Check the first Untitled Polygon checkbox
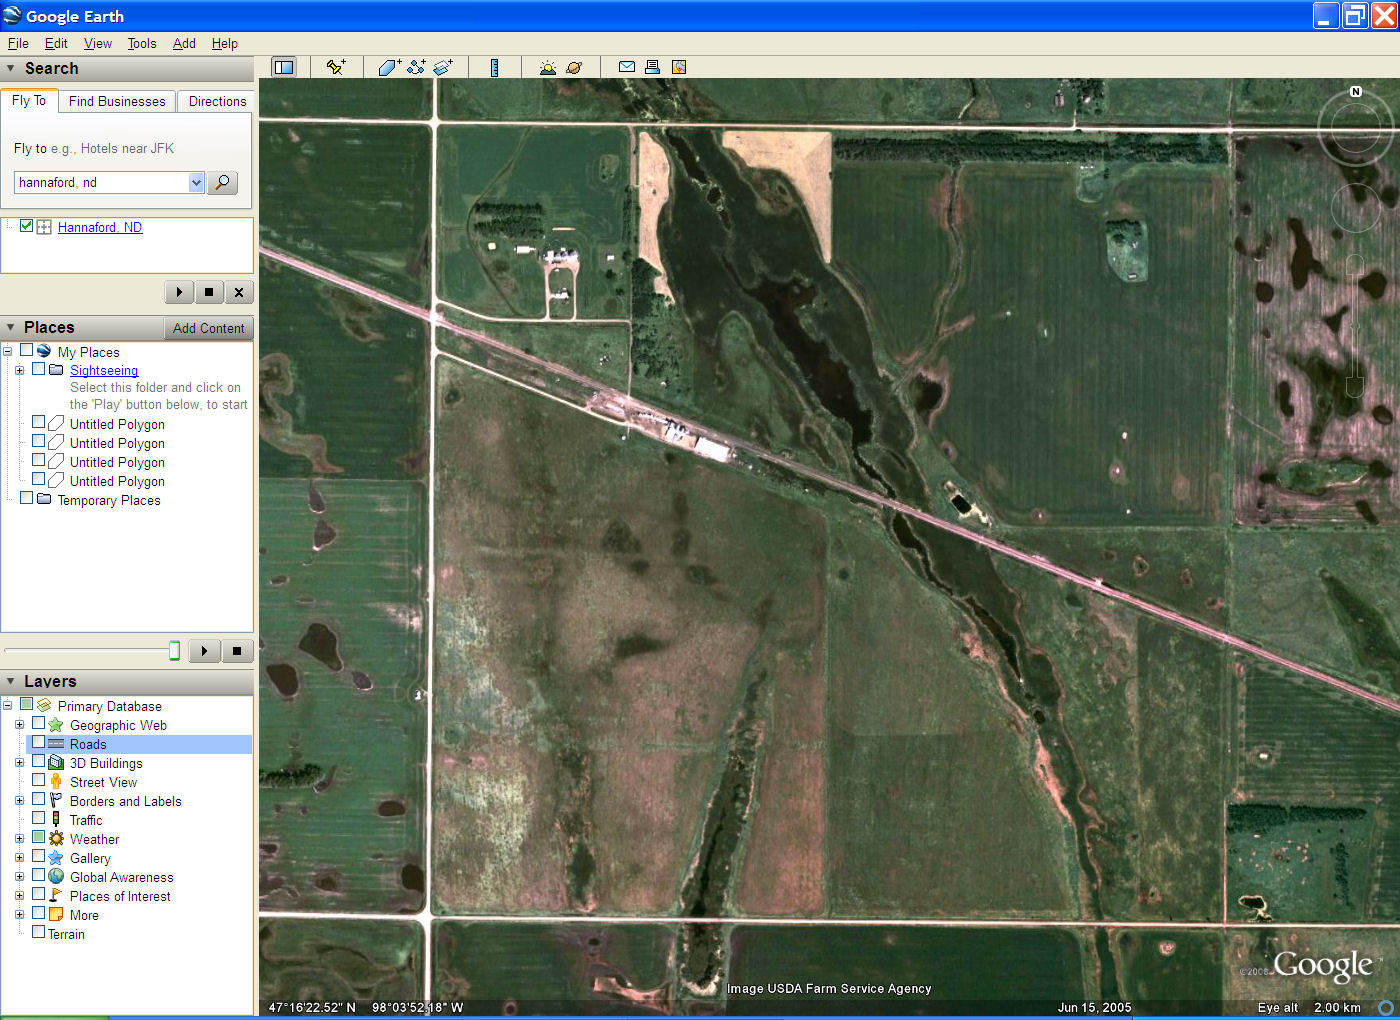Image resolution: width=1400 pixels, height=1020 pixels. click(38, 423)
